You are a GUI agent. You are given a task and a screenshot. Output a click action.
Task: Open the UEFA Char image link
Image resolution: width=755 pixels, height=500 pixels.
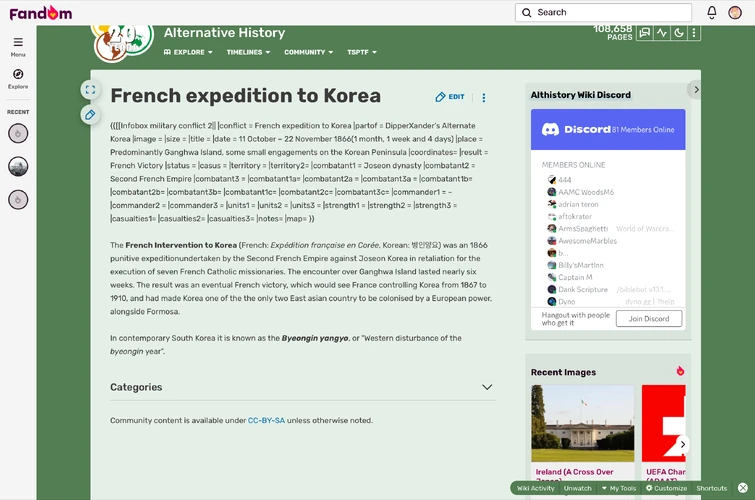coord(665,472)
